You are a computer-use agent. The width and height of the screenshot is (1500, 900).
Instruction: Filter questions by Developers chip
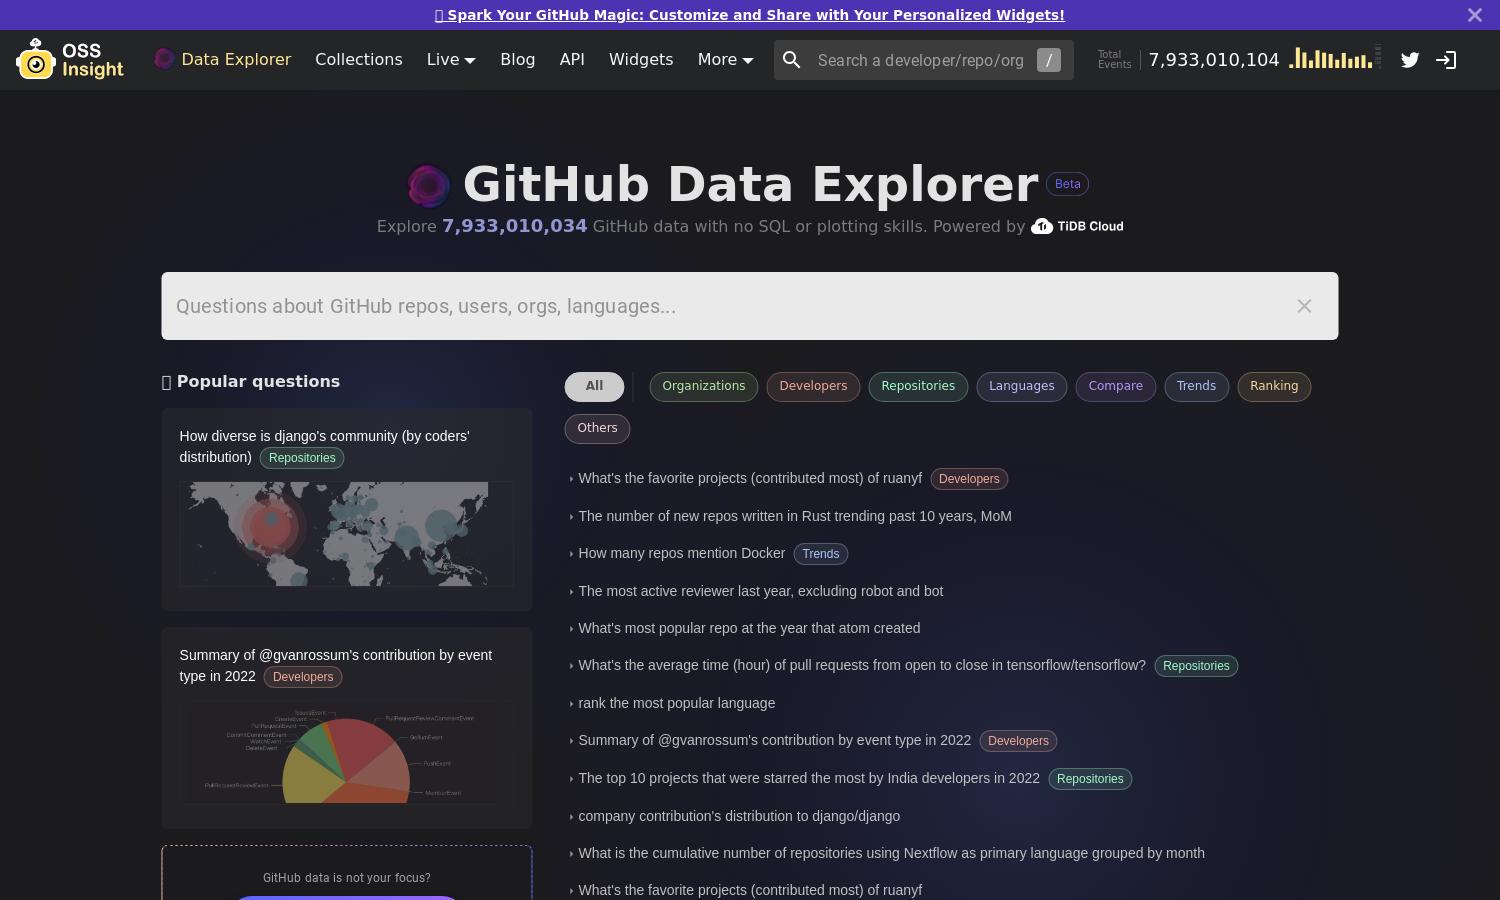point(813,386)
